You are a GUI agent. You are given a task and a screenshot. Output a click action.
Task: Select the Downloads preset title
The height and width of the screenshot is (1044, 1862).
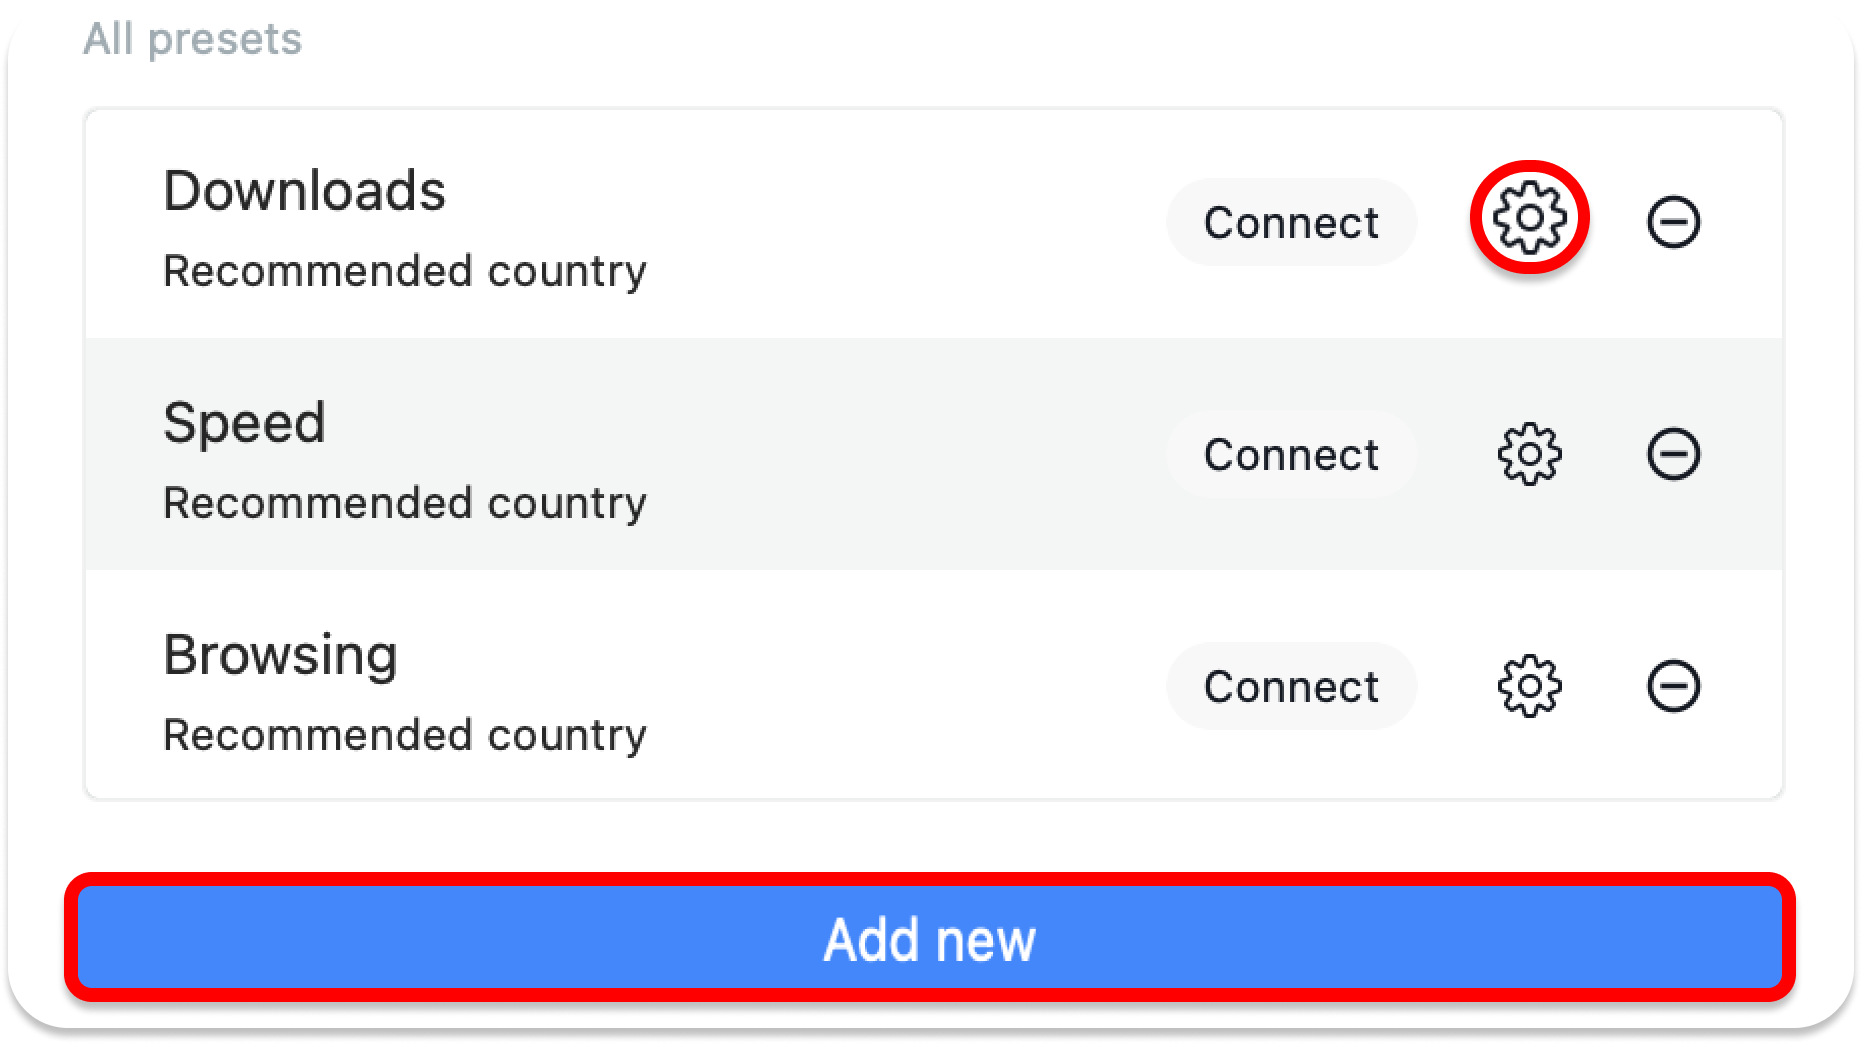pyautogui.click(x=304, y=191)
